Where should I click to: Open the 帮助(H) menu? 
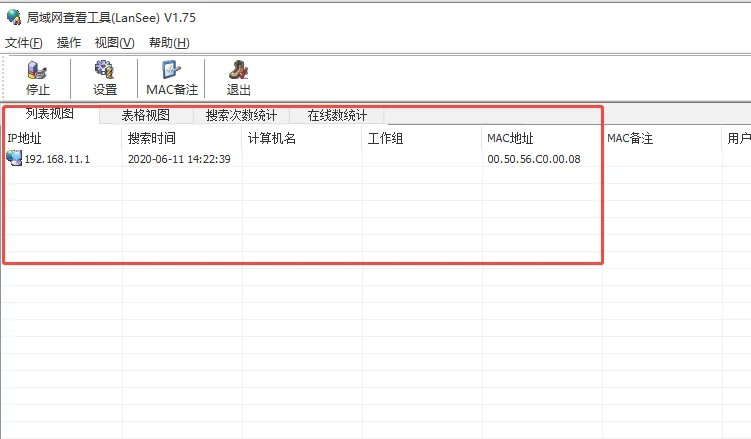click(169, 43)
